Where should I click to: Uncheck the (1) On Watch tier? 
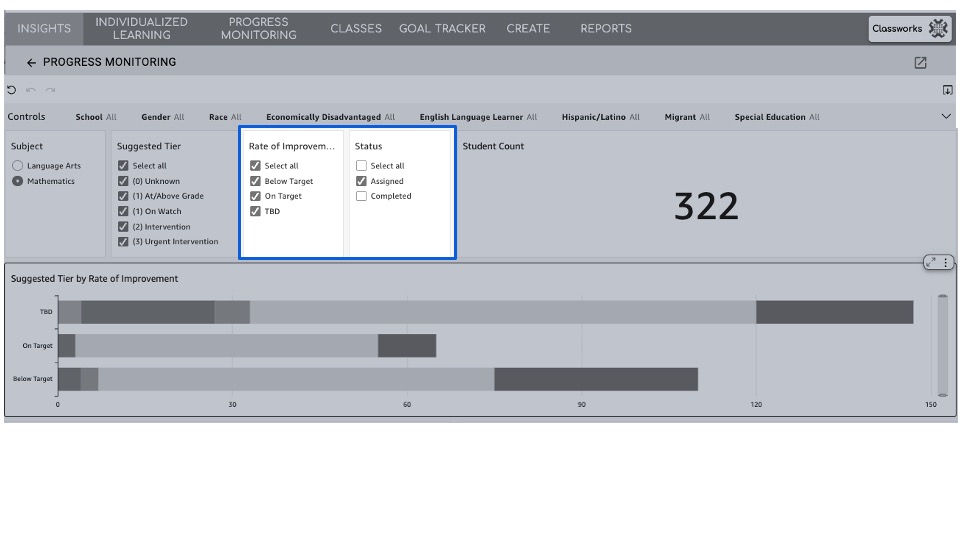(x=123, y=211)
